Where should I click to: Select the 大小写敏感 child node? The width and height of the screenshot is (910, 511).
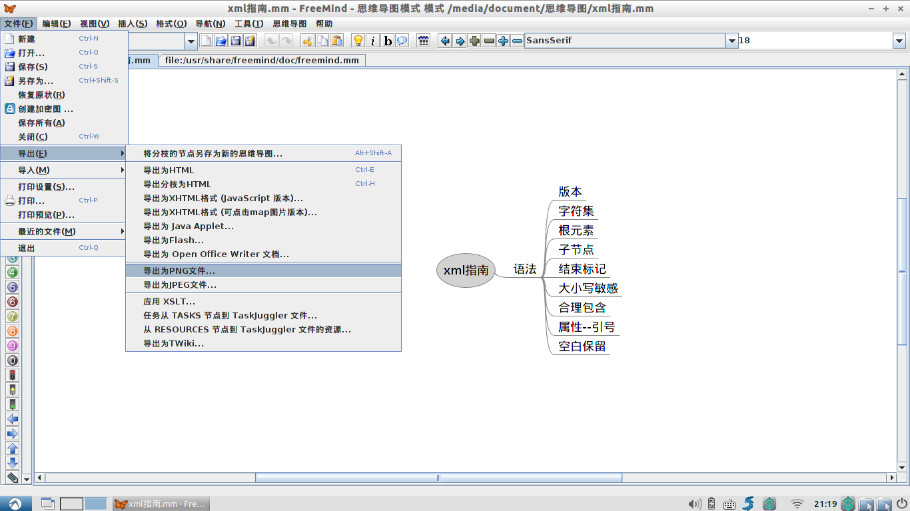(x=588, y=288)
